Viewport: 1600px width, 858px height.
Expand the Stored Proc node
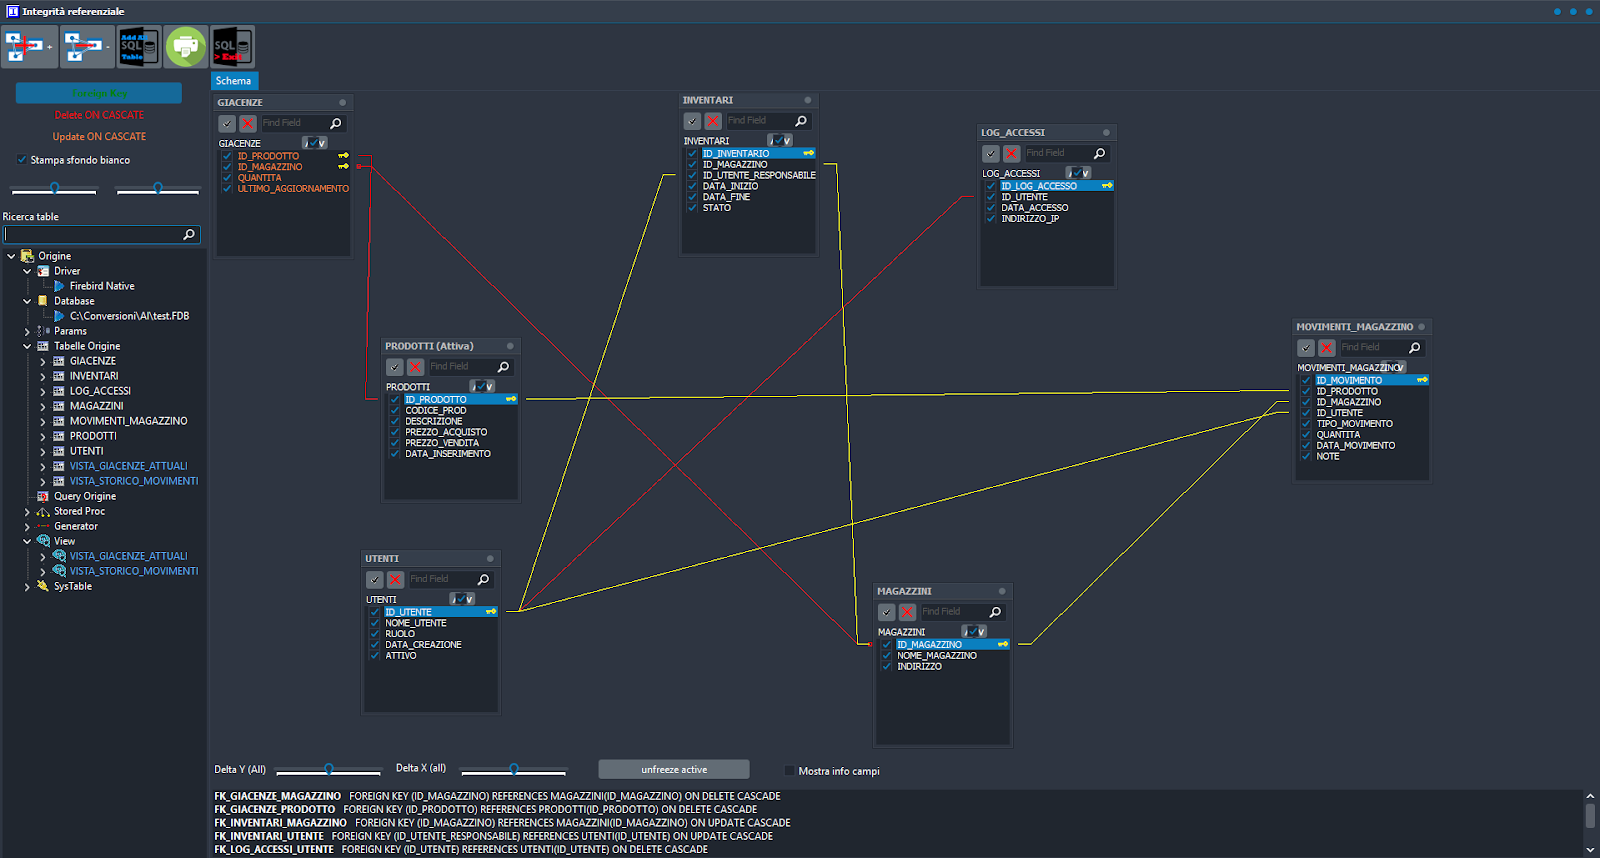pos(27,511)
